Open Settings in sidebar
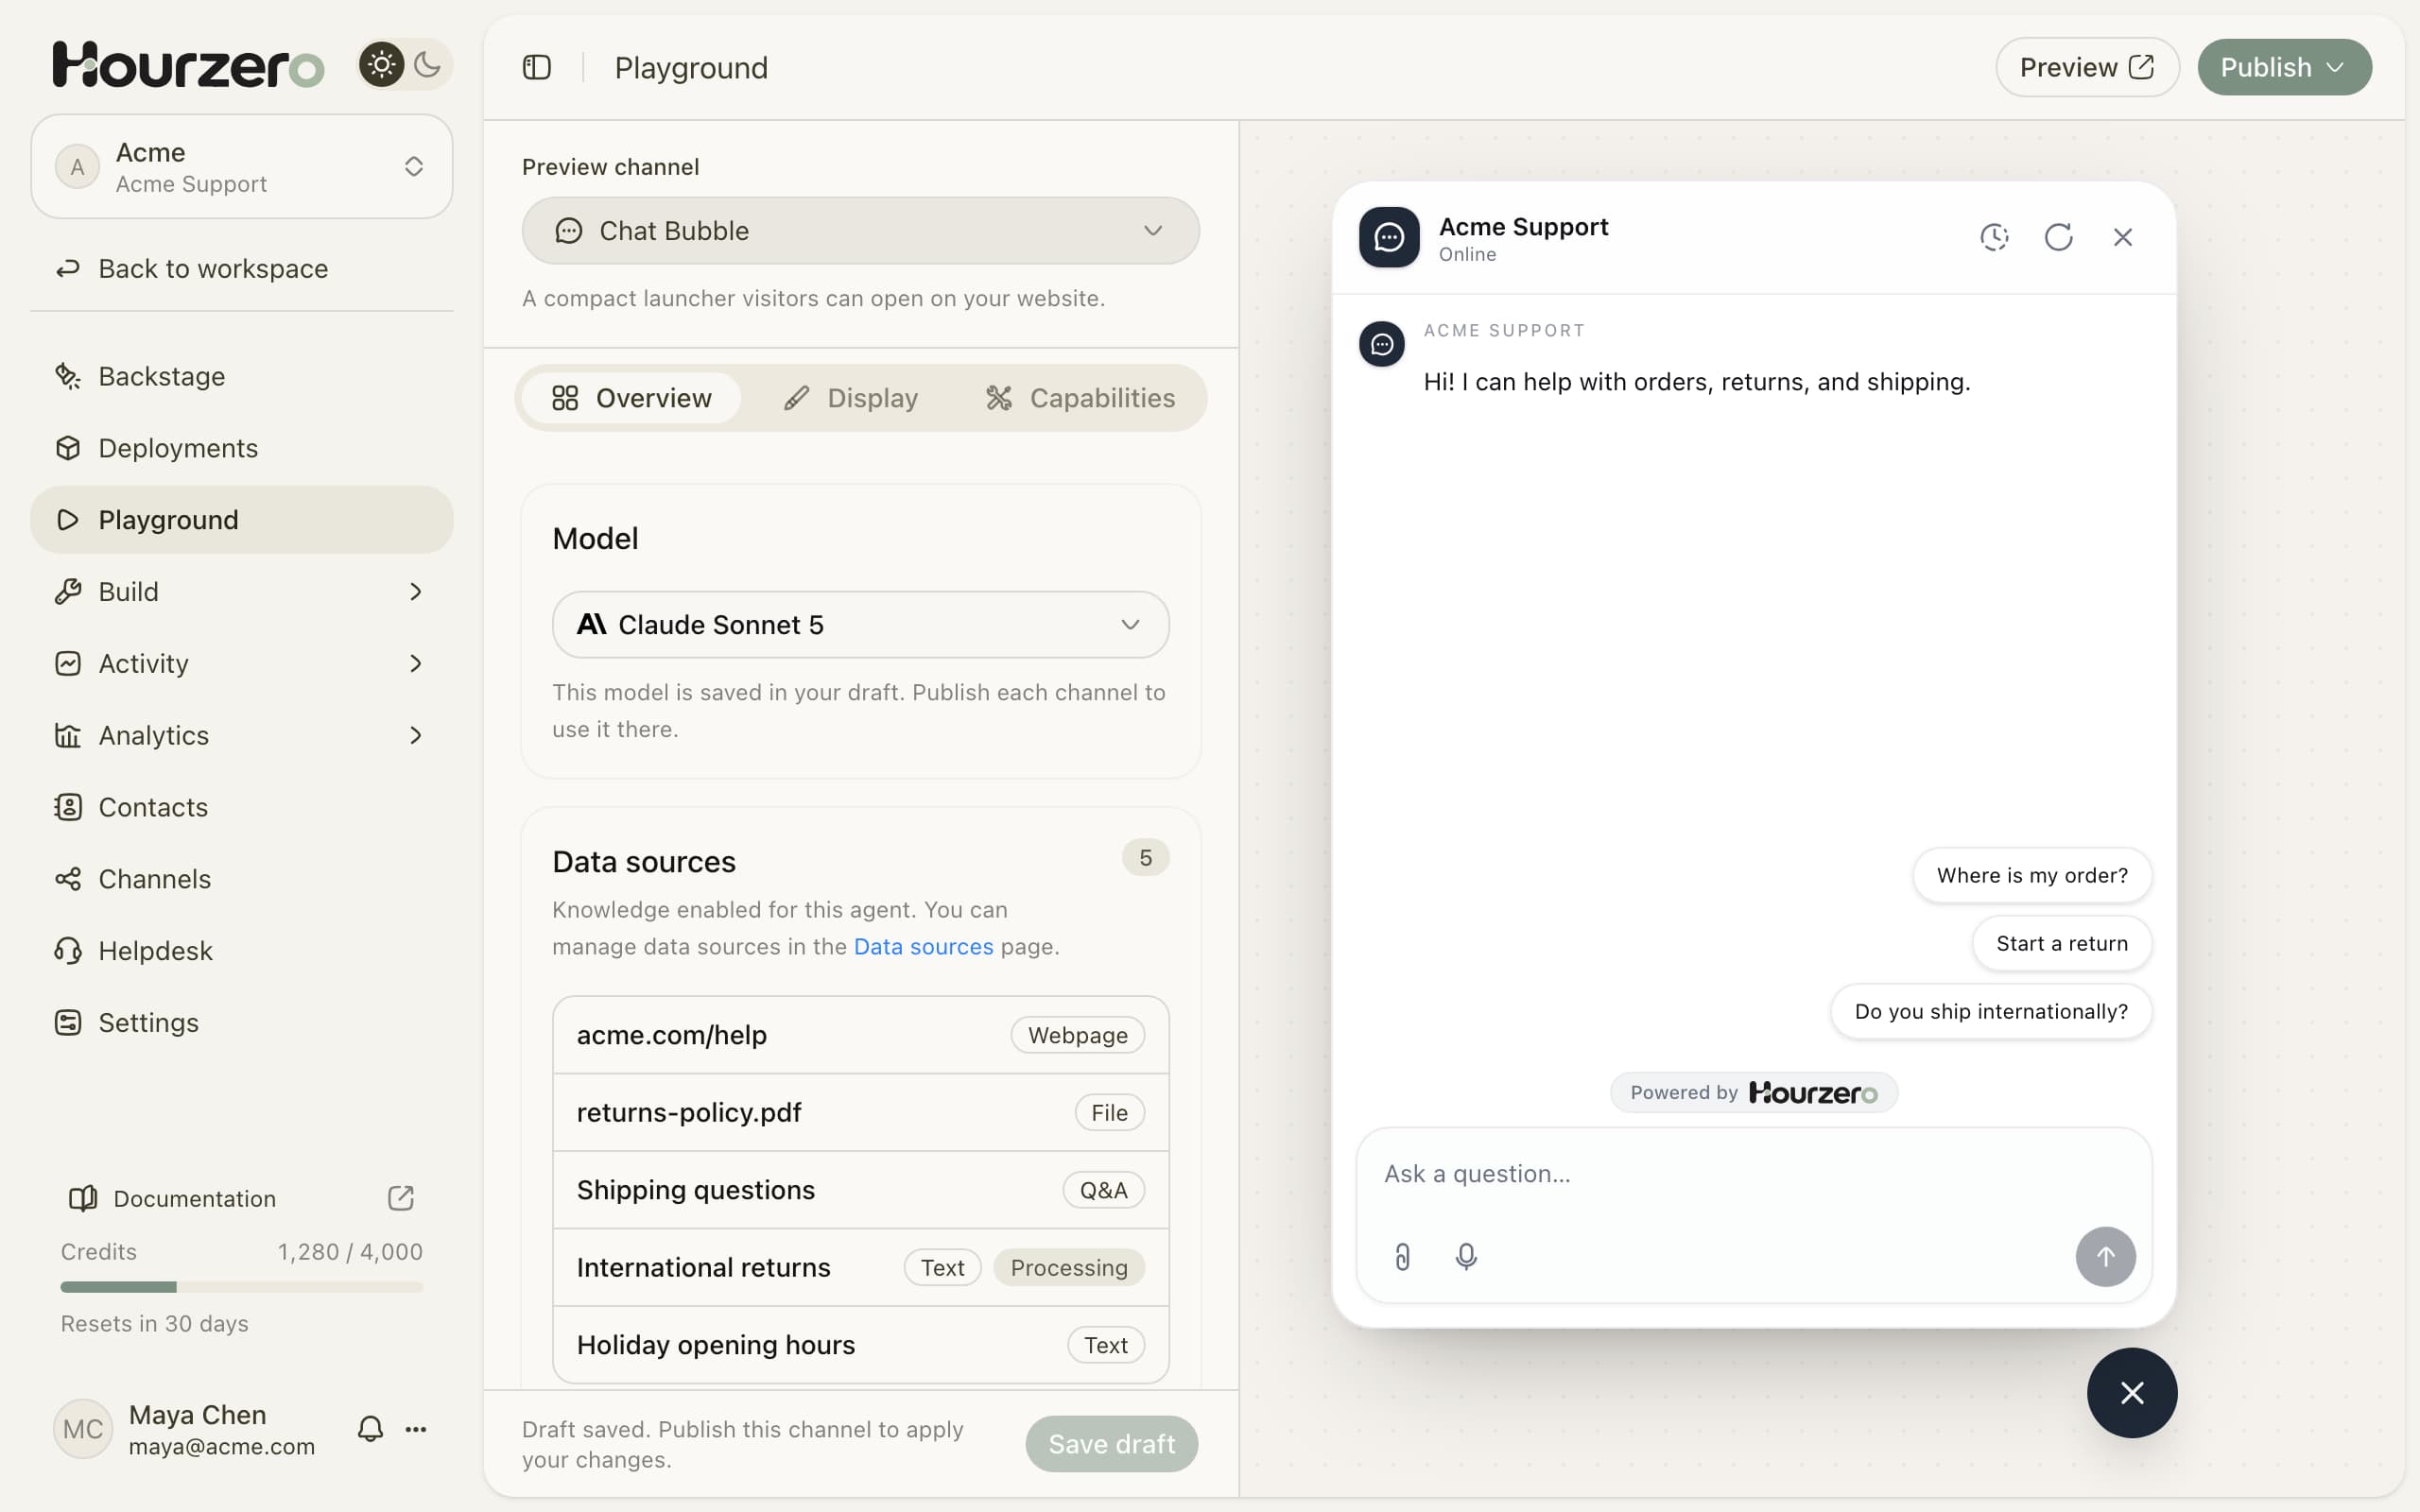 point(242,1023)
